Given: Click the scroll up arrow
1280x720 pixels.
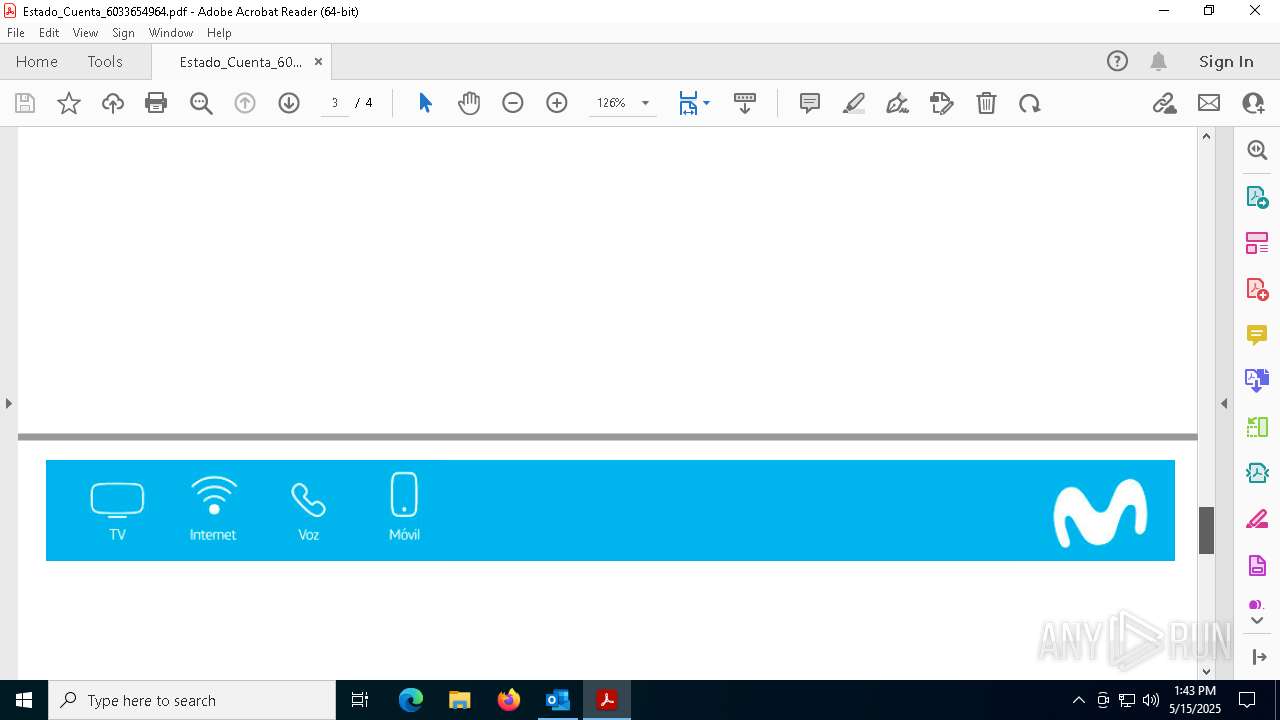Looking at the screenshot, I should [x=1206, y=136].
